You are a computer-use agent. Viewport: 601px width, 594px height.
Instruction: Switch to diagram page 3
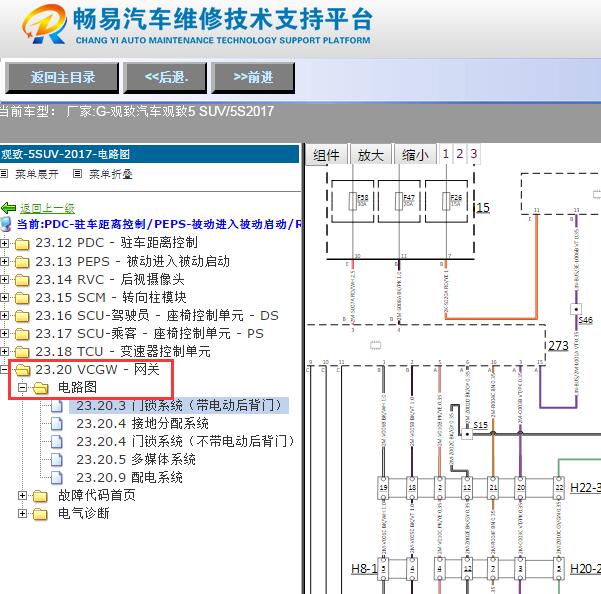(x=474, y=154)
